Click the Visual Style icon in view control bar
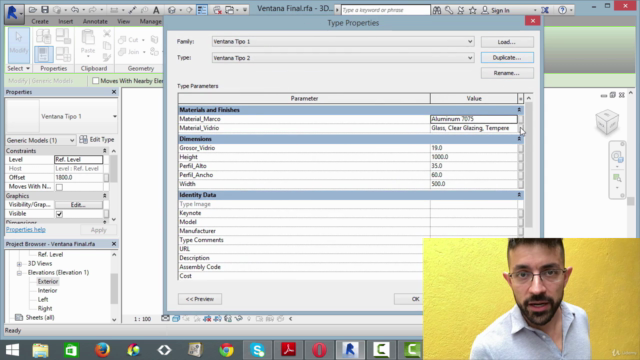The image size is (640, 360). [176, 318]
